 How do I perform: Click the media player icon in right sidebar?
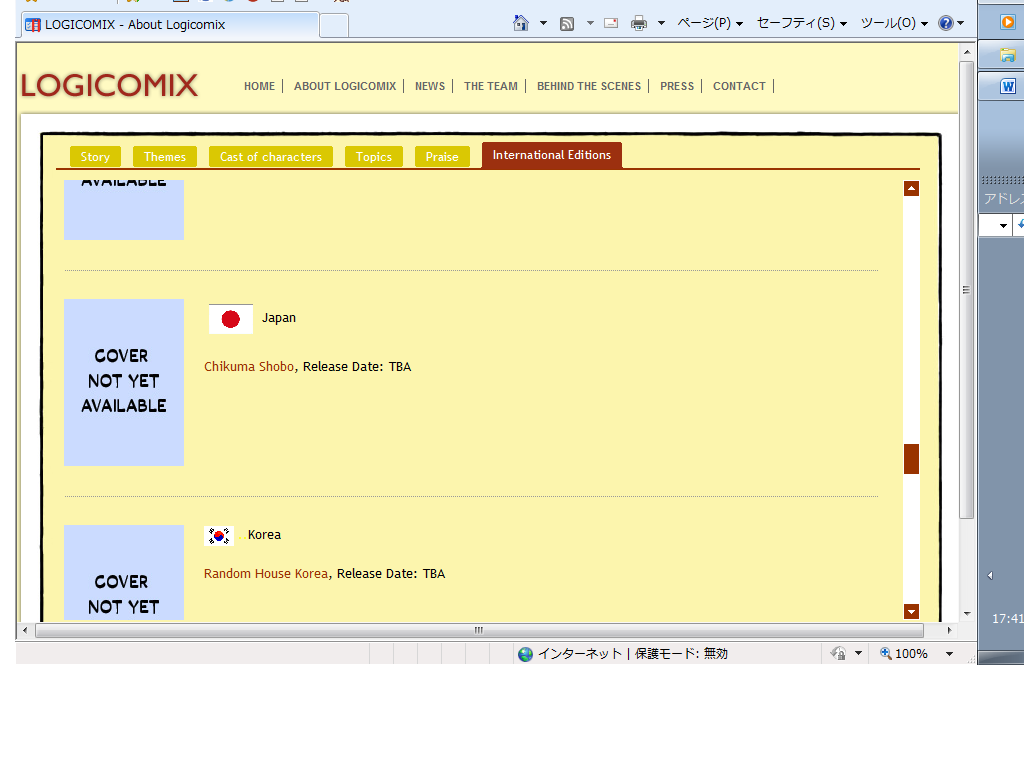pos(1008,22)
